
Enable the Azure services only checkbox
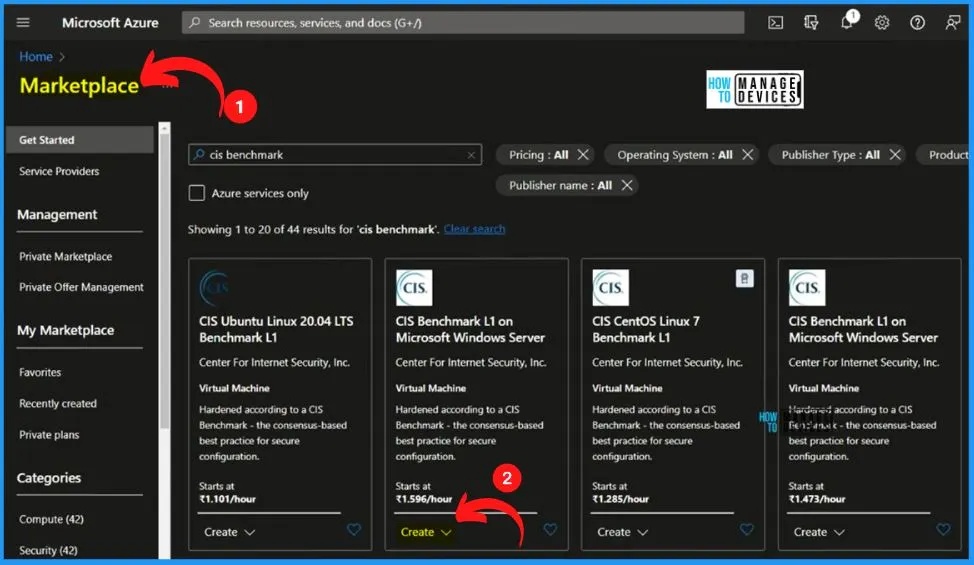point(196,193)
